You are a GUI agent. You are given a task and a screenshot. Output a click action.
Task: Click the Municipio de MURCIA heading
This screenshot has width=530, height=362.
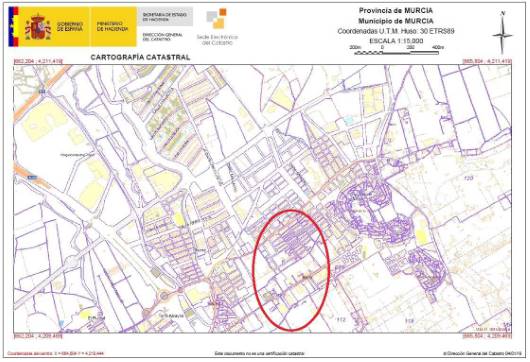click(x=395, y=21)
